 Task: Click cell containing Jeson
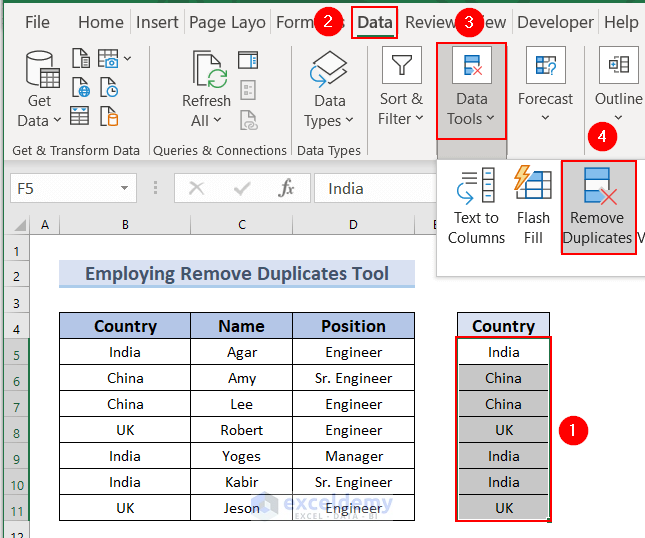pos(241,508)
